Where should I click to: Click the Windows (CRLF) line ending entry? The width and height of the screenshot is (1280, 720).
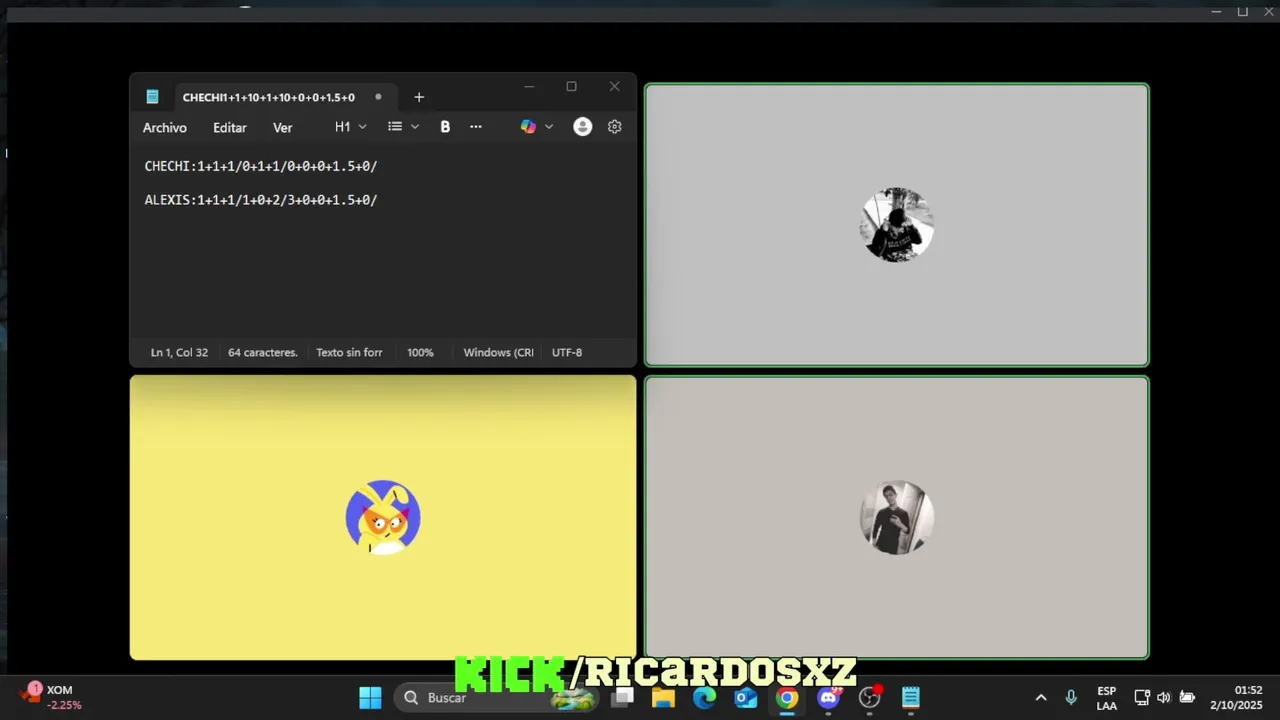498,352
